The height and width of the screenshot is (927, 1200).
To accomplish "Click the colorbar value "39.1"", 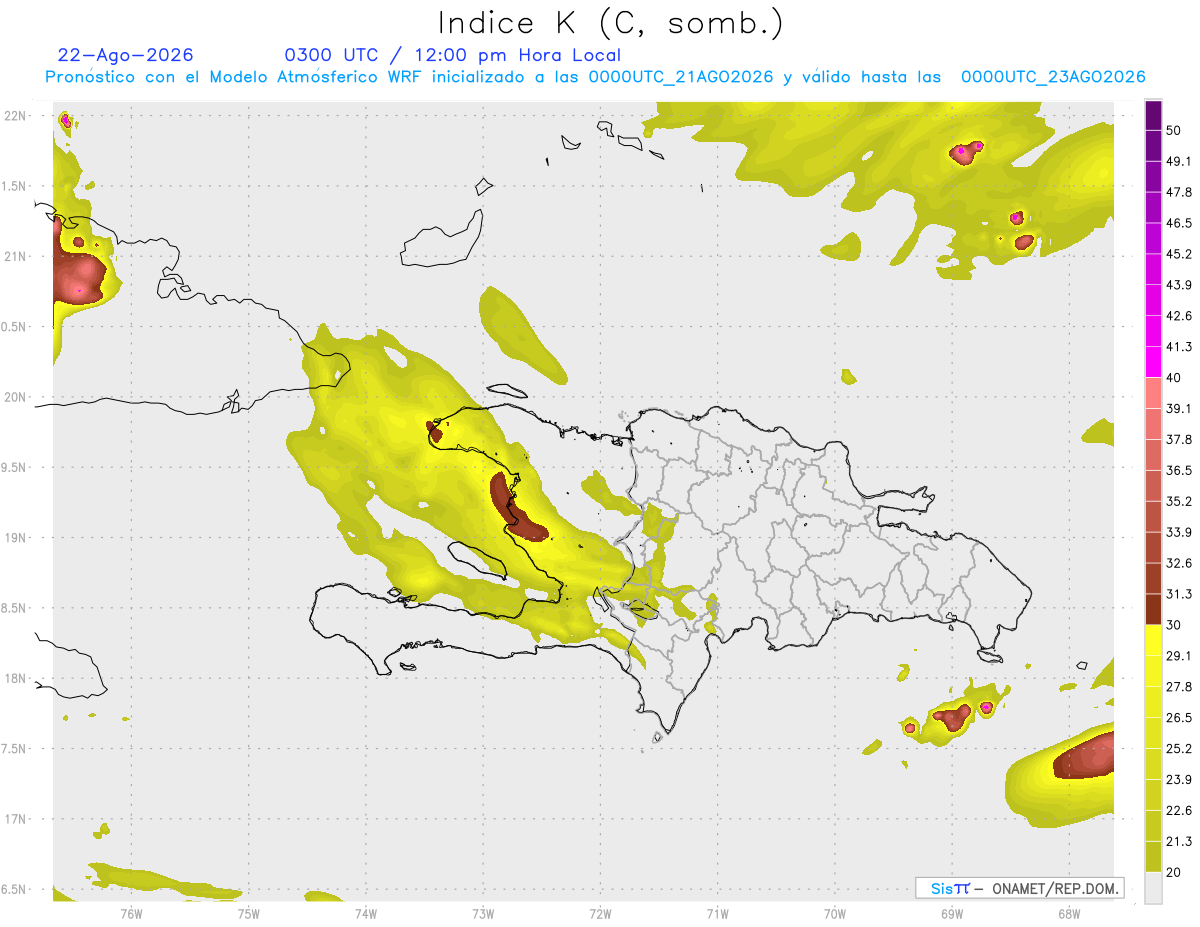I will tap(1179, 409).
